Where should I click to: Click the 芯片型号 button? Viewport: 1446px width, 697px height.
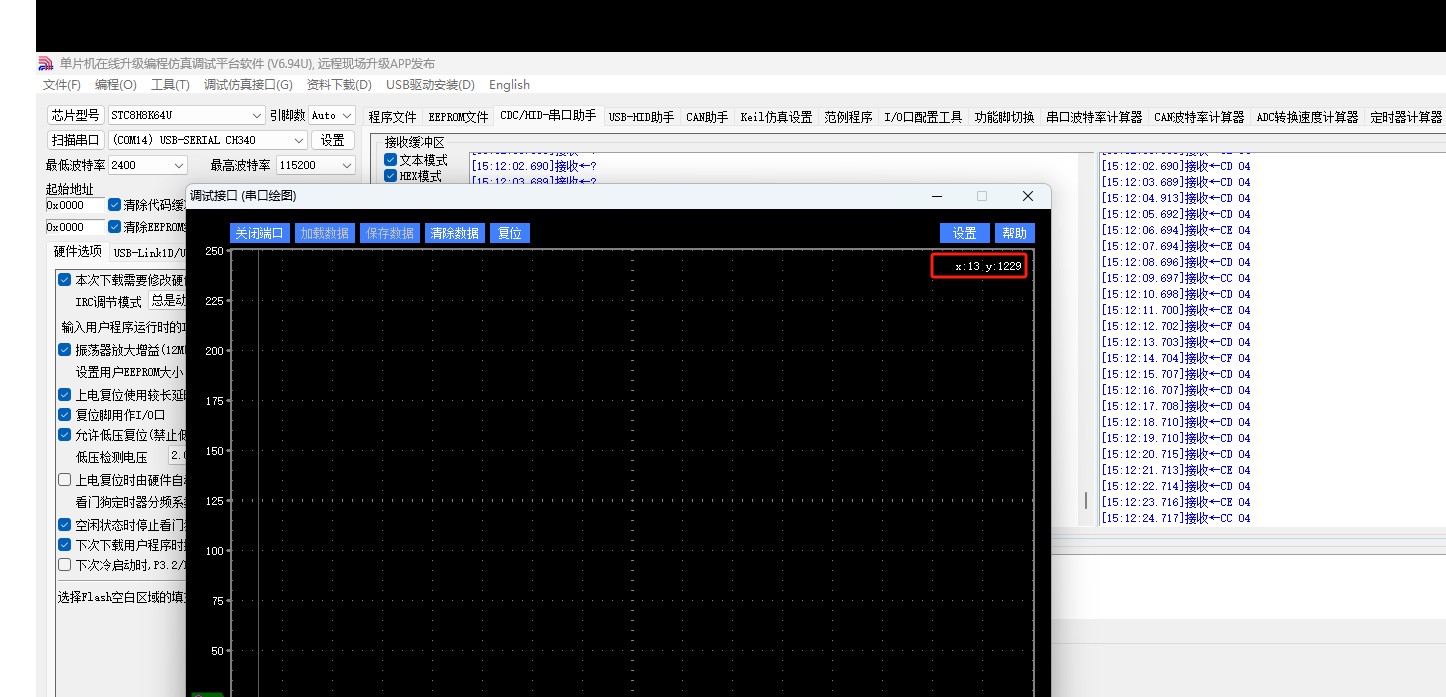point(76,115)
